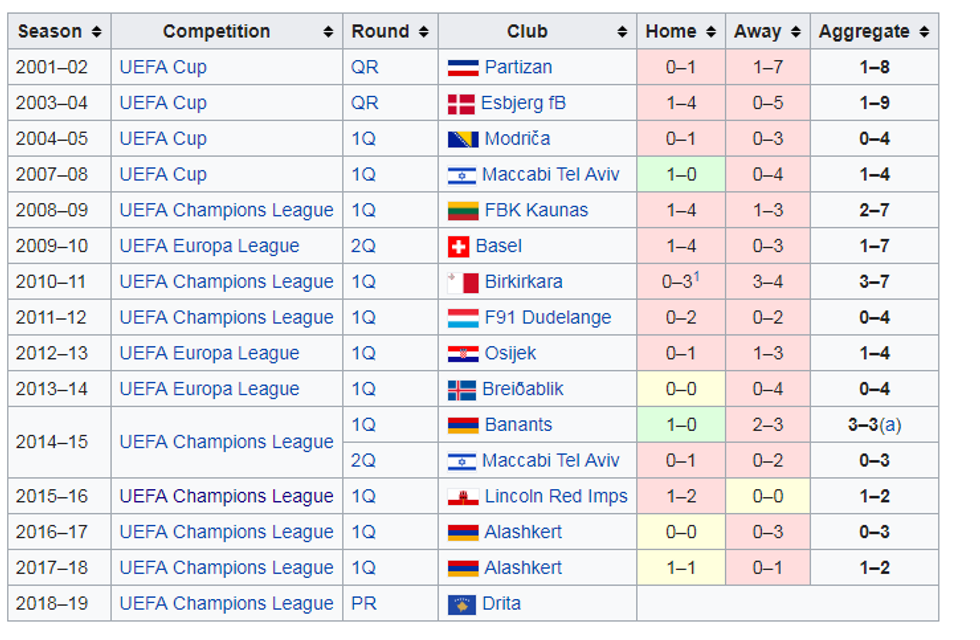980x640 pixels.
Task: Click the Kosovo flag next to Drita
Action: [463, 604]
